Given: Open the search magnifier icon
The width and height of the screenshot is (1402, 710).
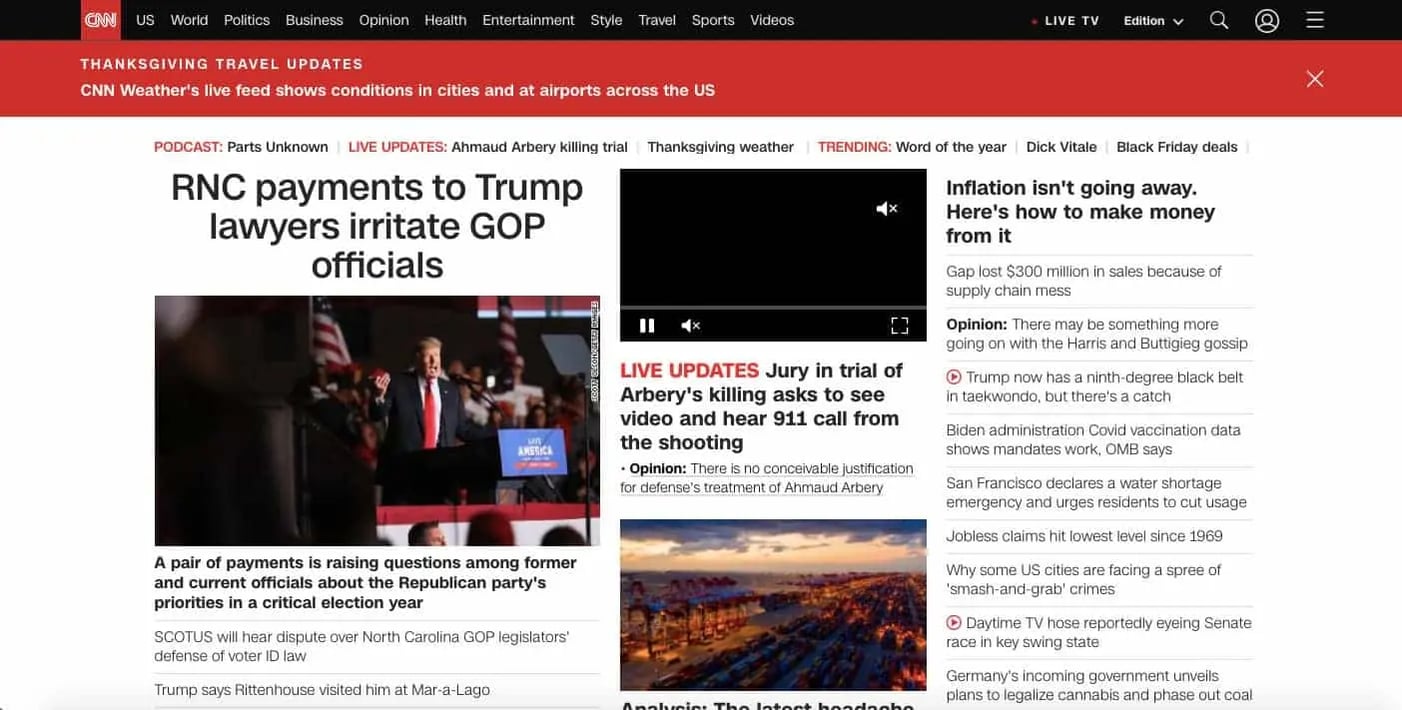Looking at the screenshot, I should pos(1218,20).
